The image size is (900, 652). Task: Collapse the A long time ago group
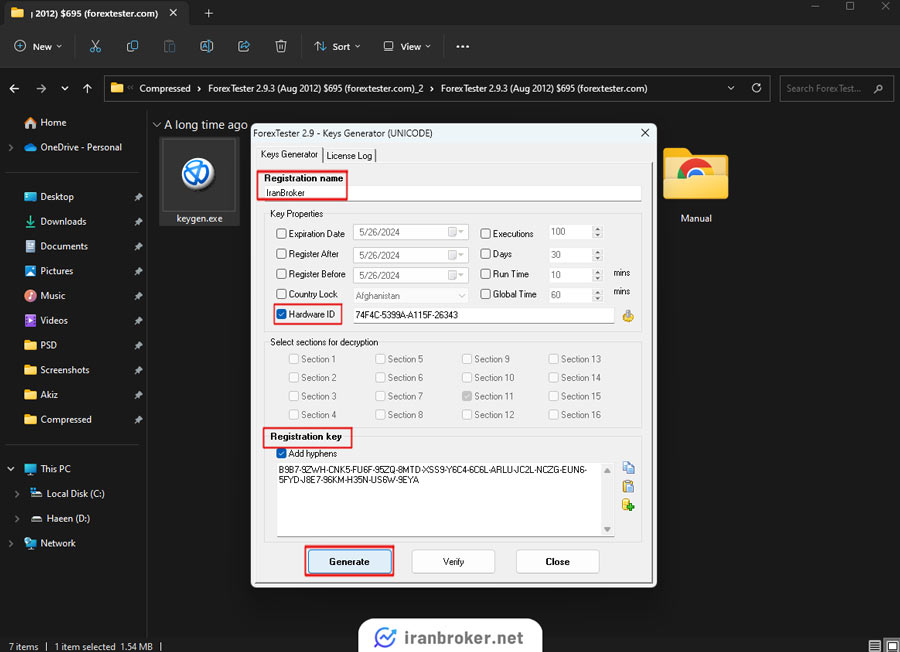tap(157, 125)
